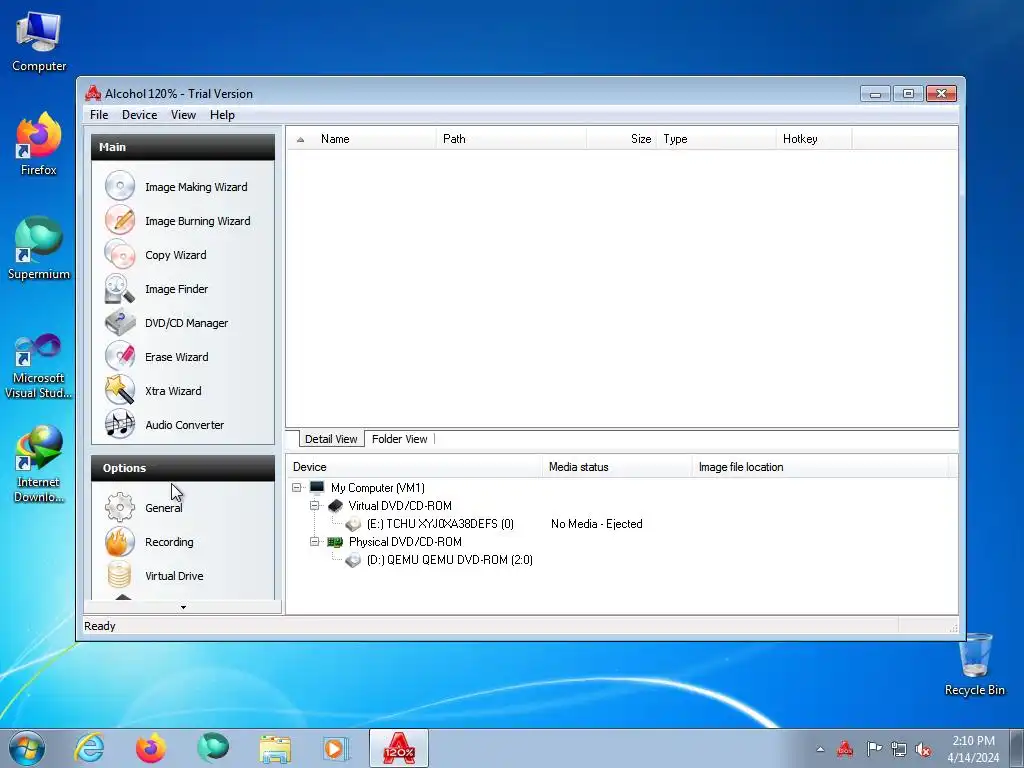Open the file explorer from the taskbar
This screenshot has height=768, width=1024.
click(275, 748)
